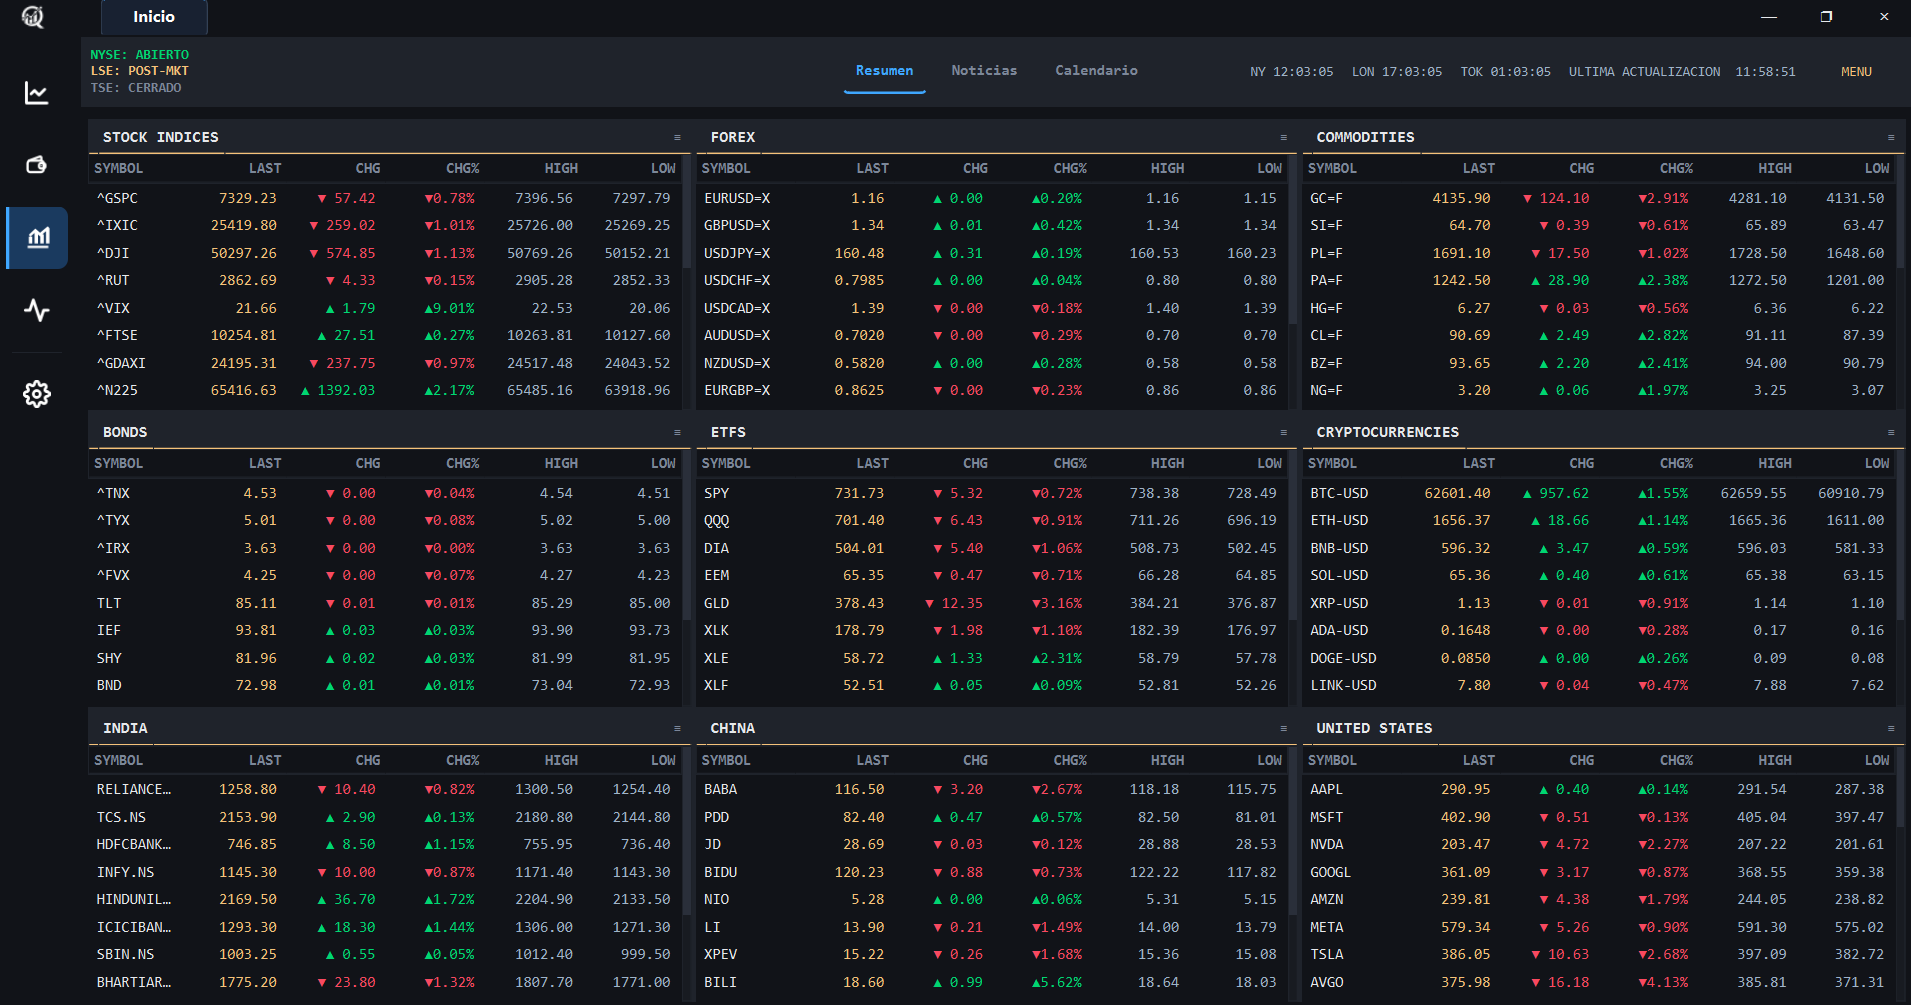Screen dimensions: 1911x1005
Task: Select the ^TNX bond row
Action: [385, 493]
